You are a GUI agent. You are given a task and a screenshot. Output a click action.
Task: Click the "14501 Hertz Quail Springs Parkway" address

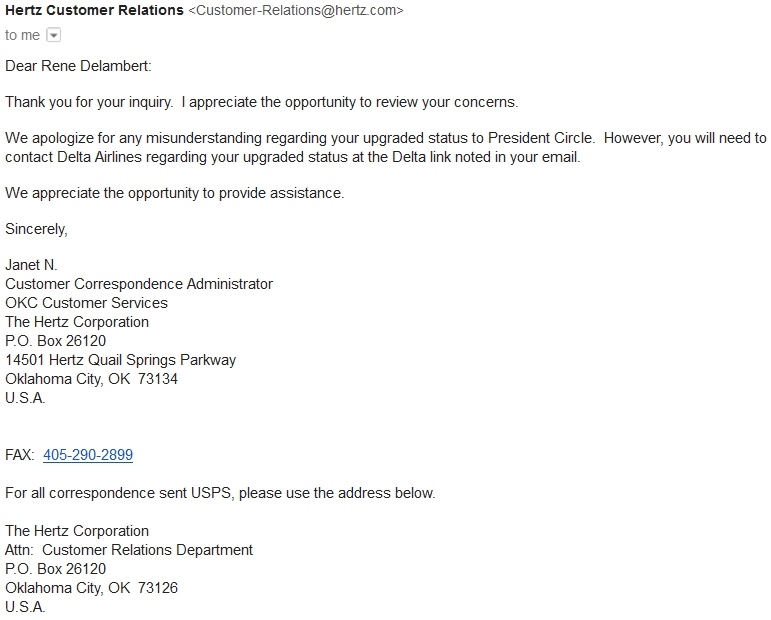coord(120,360)
